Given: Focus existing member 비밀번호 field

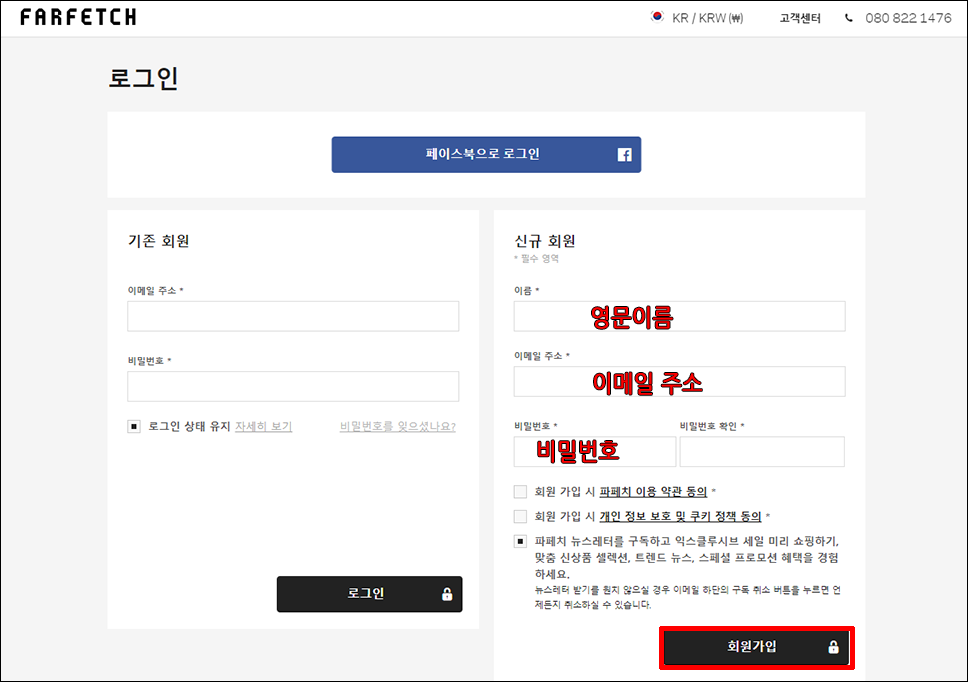Looking at the screenshot, I should coord(293,386).
